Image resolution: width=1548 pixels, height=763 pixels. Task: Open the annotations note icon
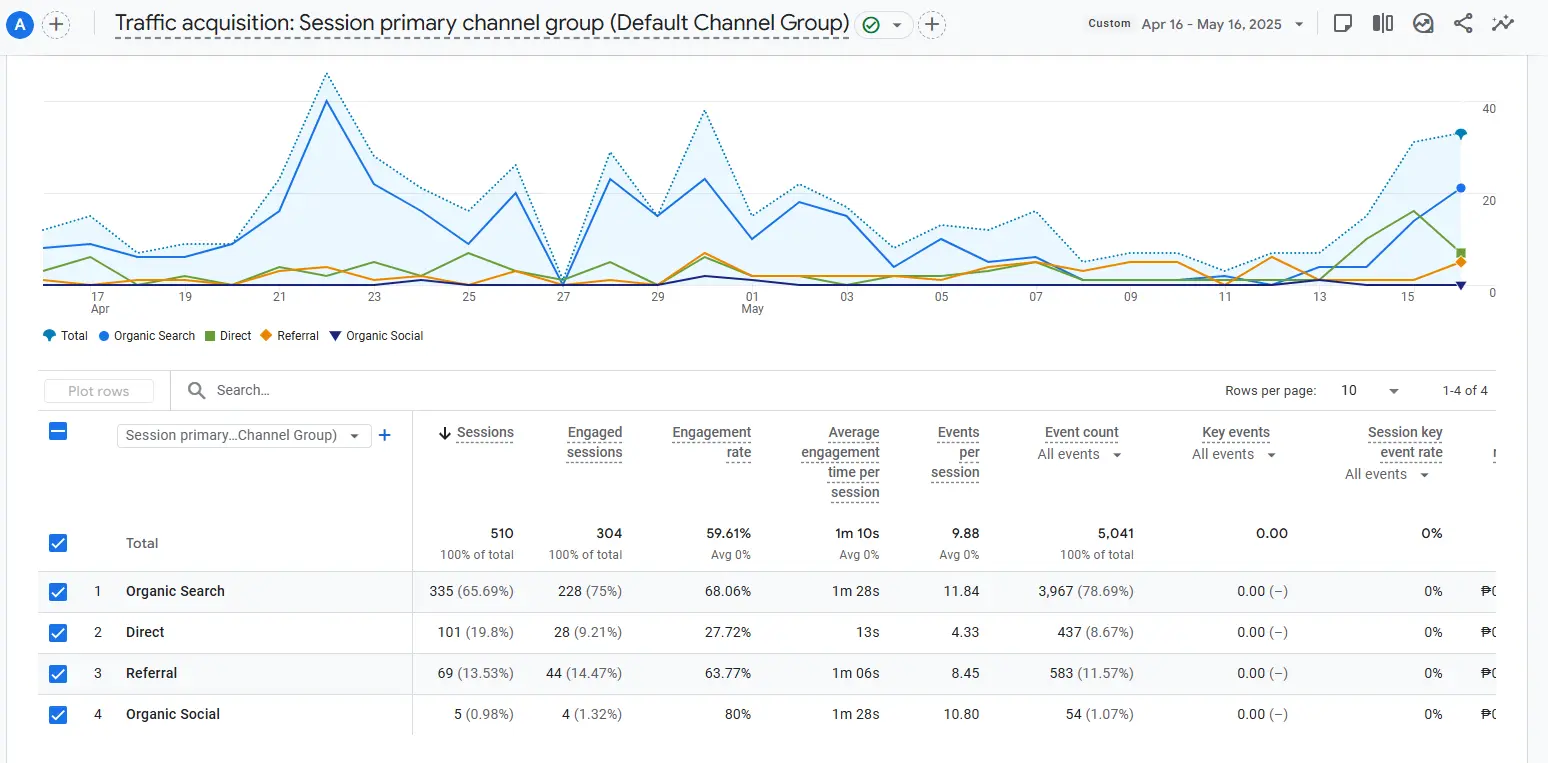(x=1343, y=24)
